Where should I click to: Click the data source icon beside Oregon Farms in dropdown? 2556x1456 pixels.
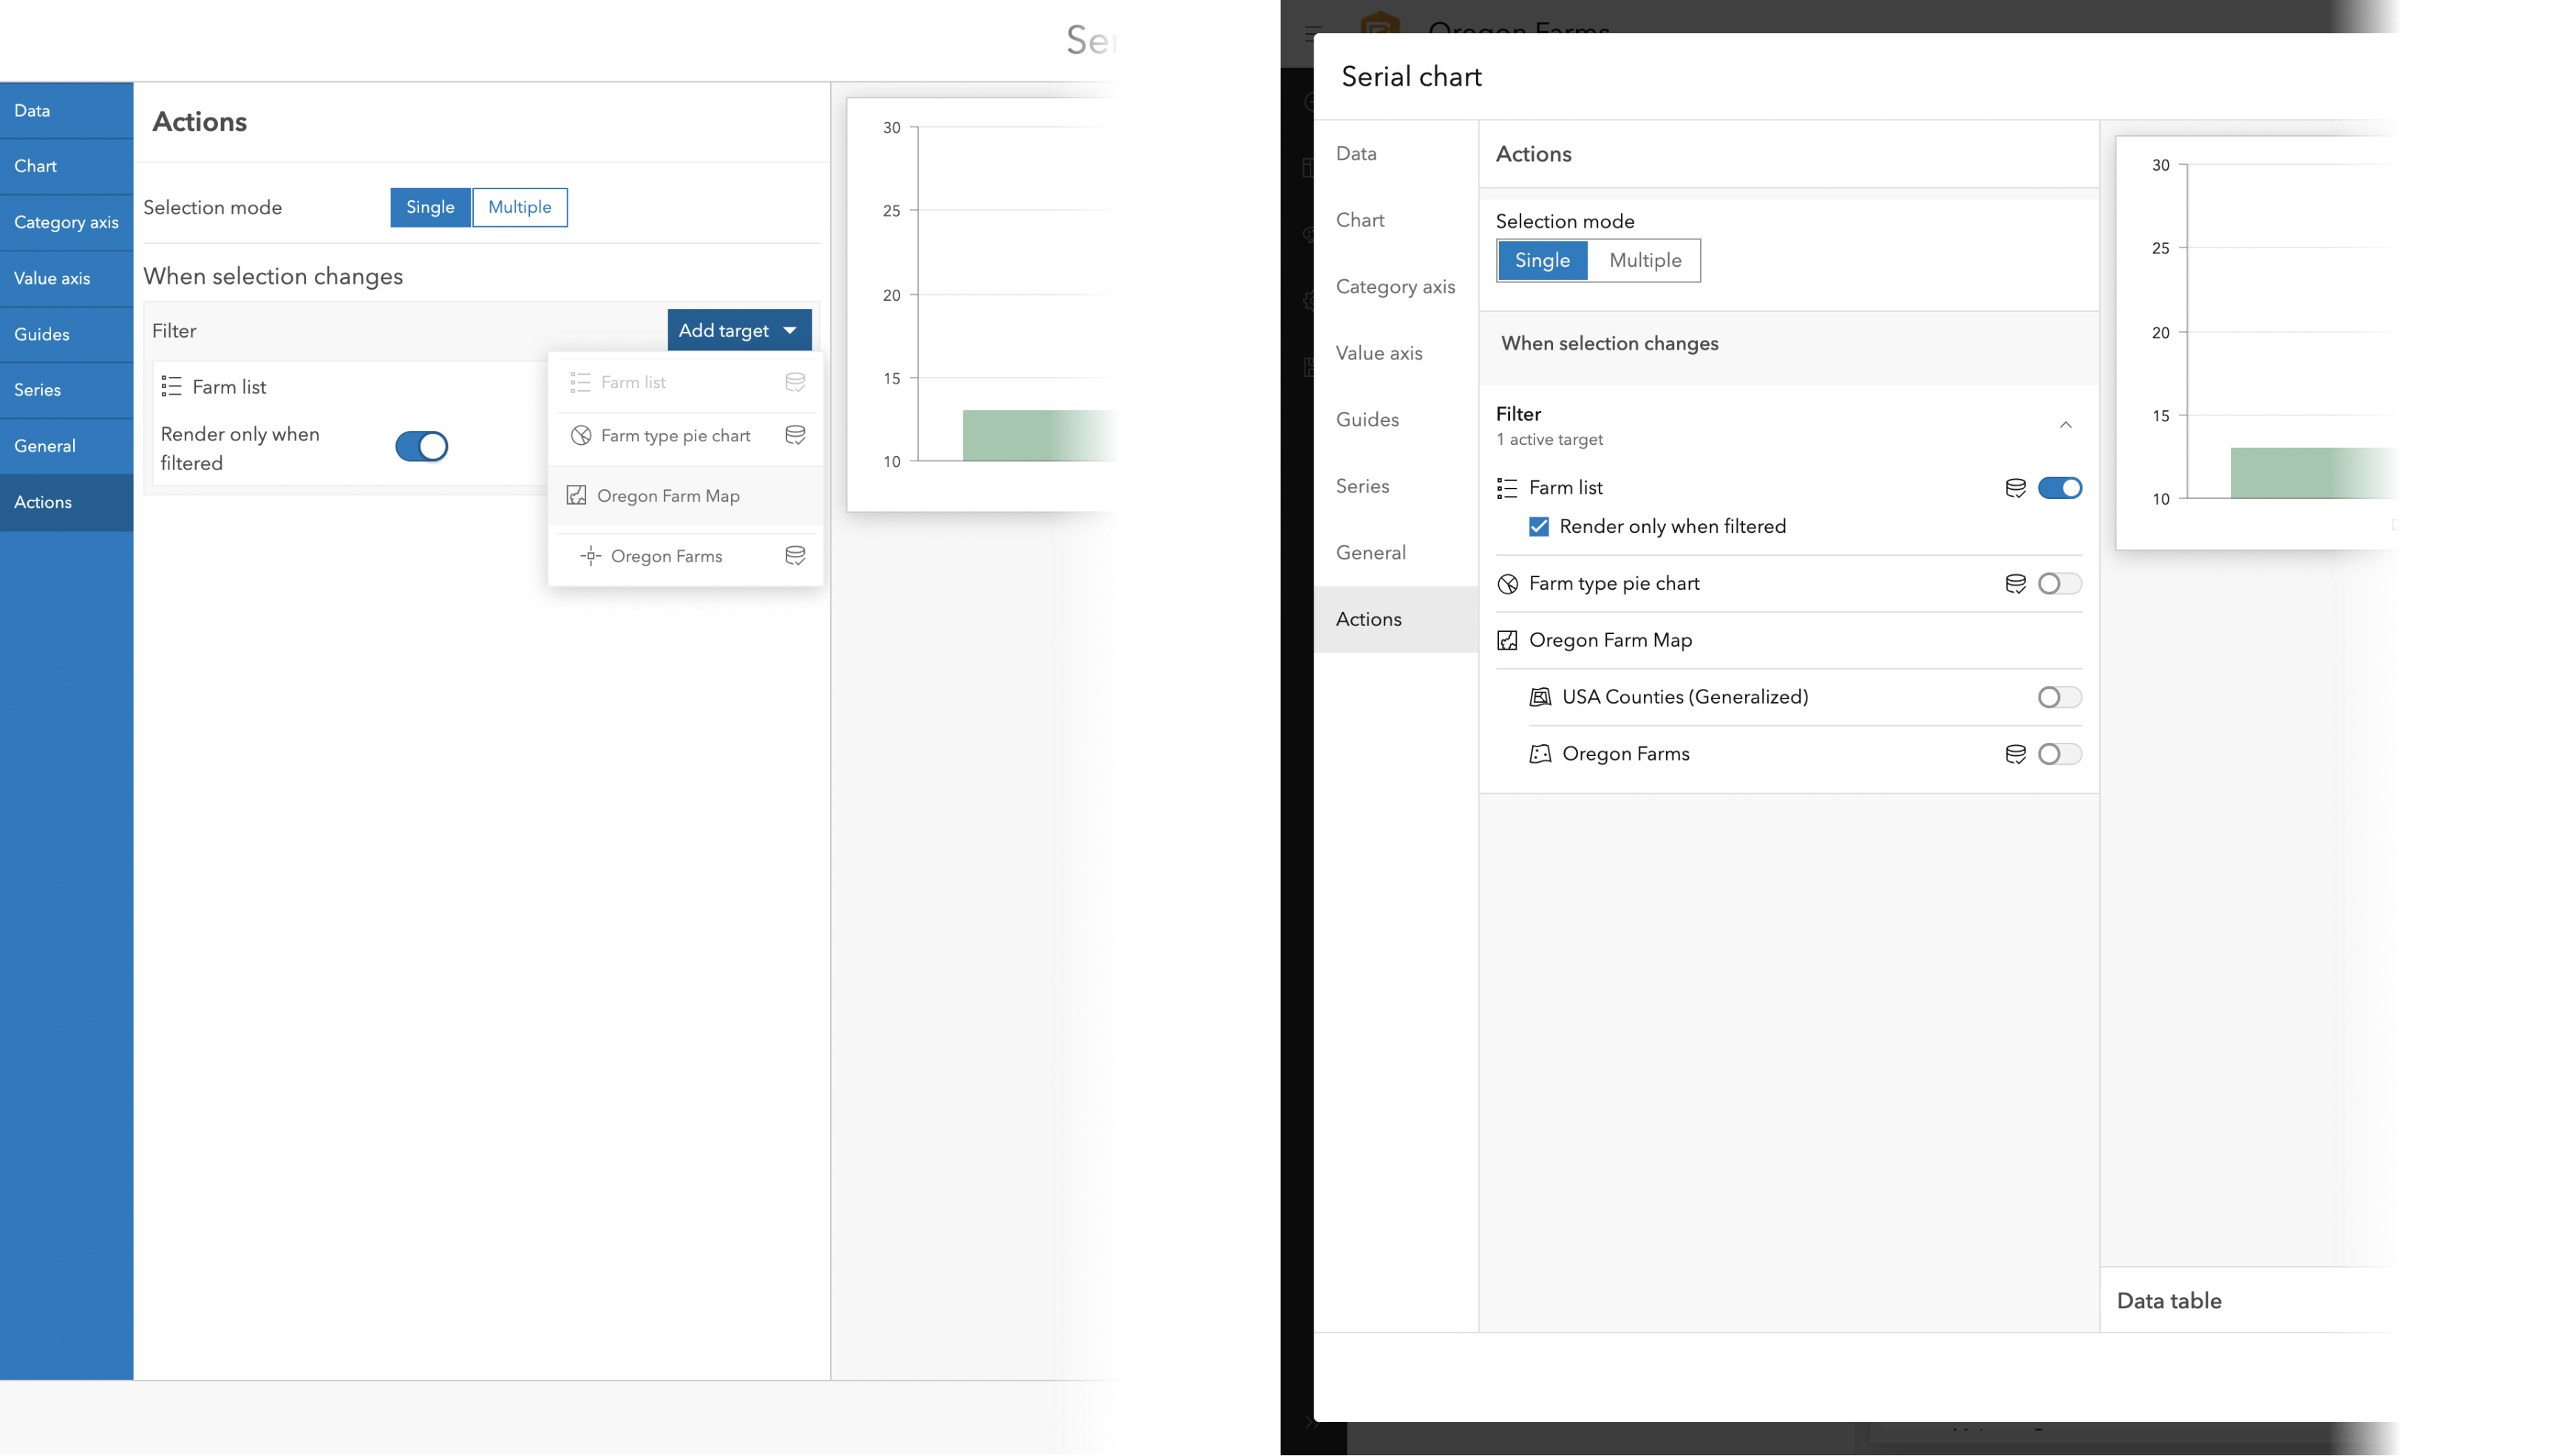coord(795,556)
